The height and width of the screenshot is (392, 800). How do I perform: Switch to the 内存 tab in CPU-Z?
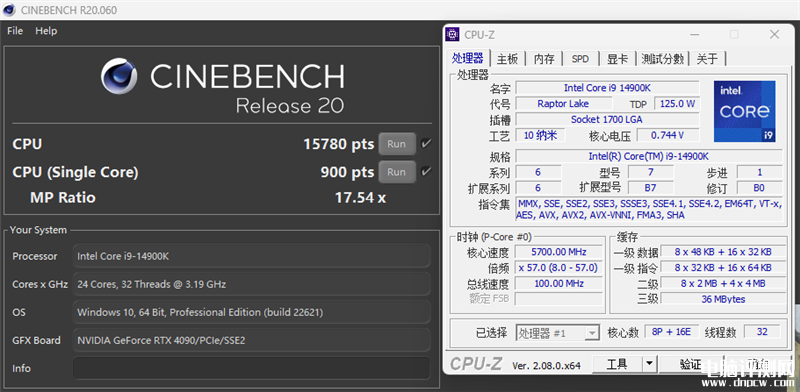(x=544, y=59)
